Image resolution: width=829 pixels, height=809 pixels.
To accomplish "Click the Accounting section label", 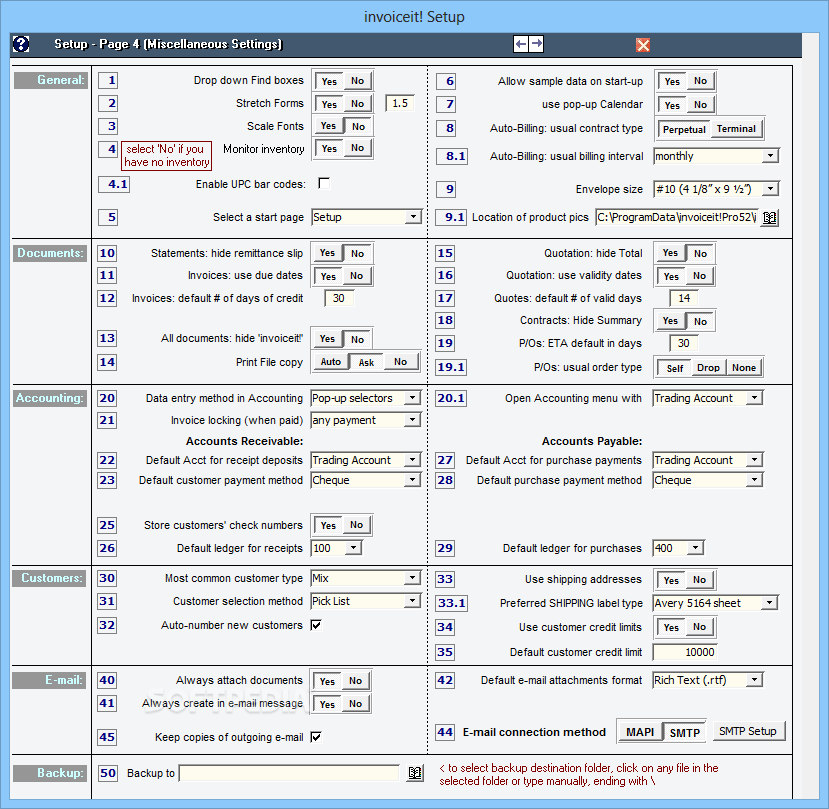I will 50,398.
